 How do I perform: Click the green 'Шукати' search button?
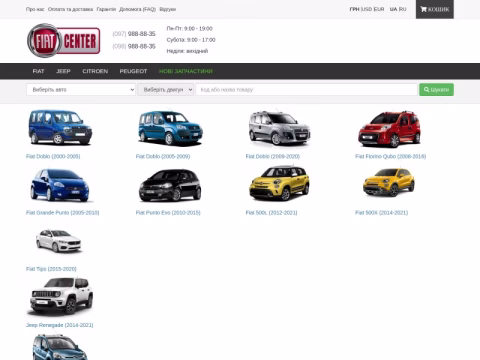[436, 90]
